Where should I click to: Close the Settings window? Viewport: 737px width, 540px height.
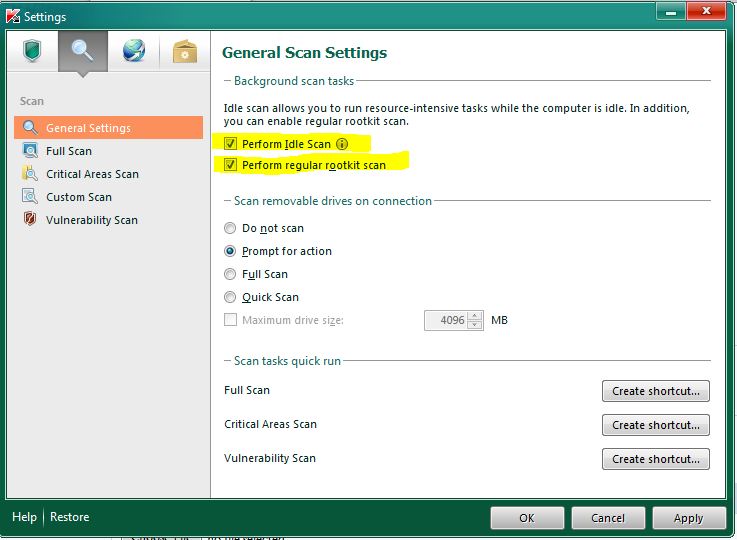(706, 11)
